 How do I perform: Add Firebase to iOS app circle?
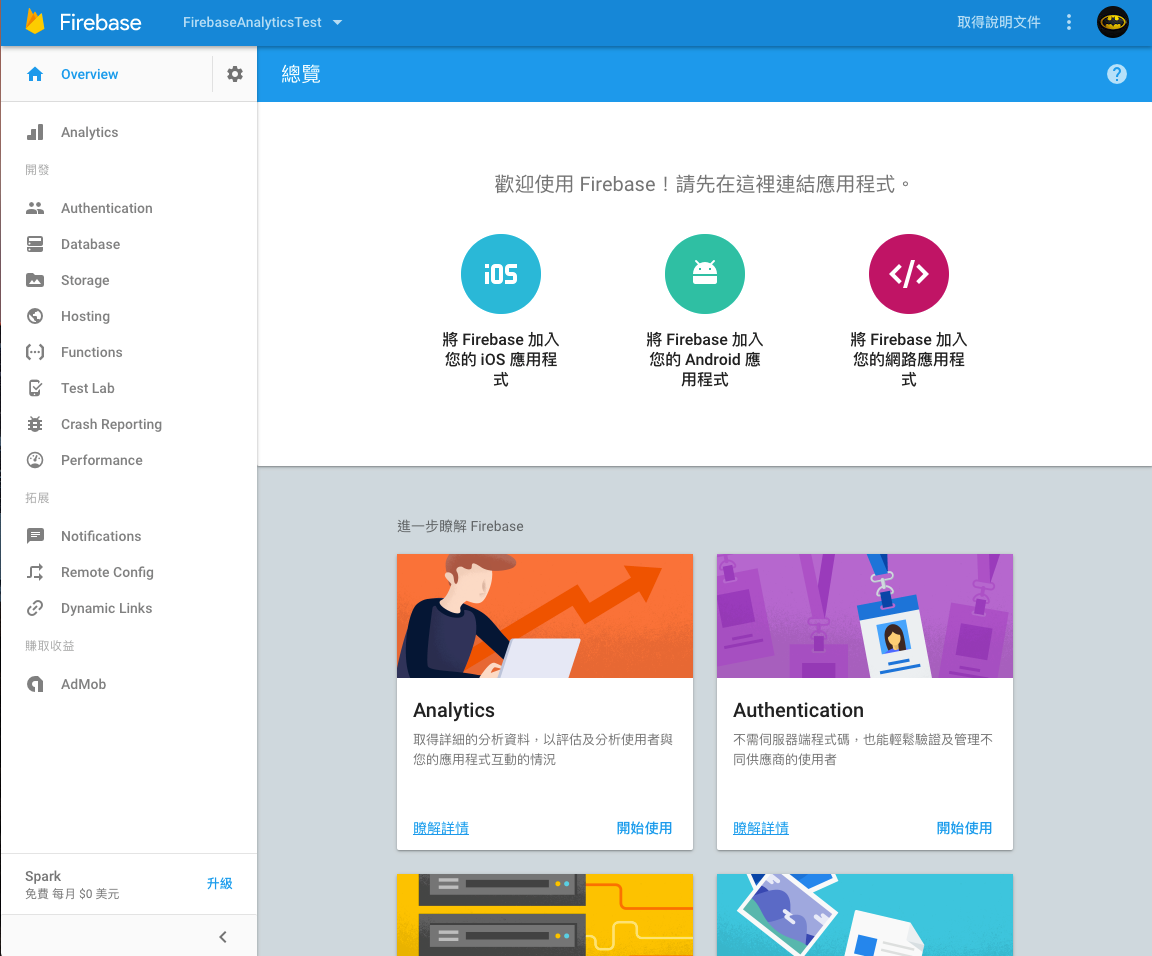501,274
